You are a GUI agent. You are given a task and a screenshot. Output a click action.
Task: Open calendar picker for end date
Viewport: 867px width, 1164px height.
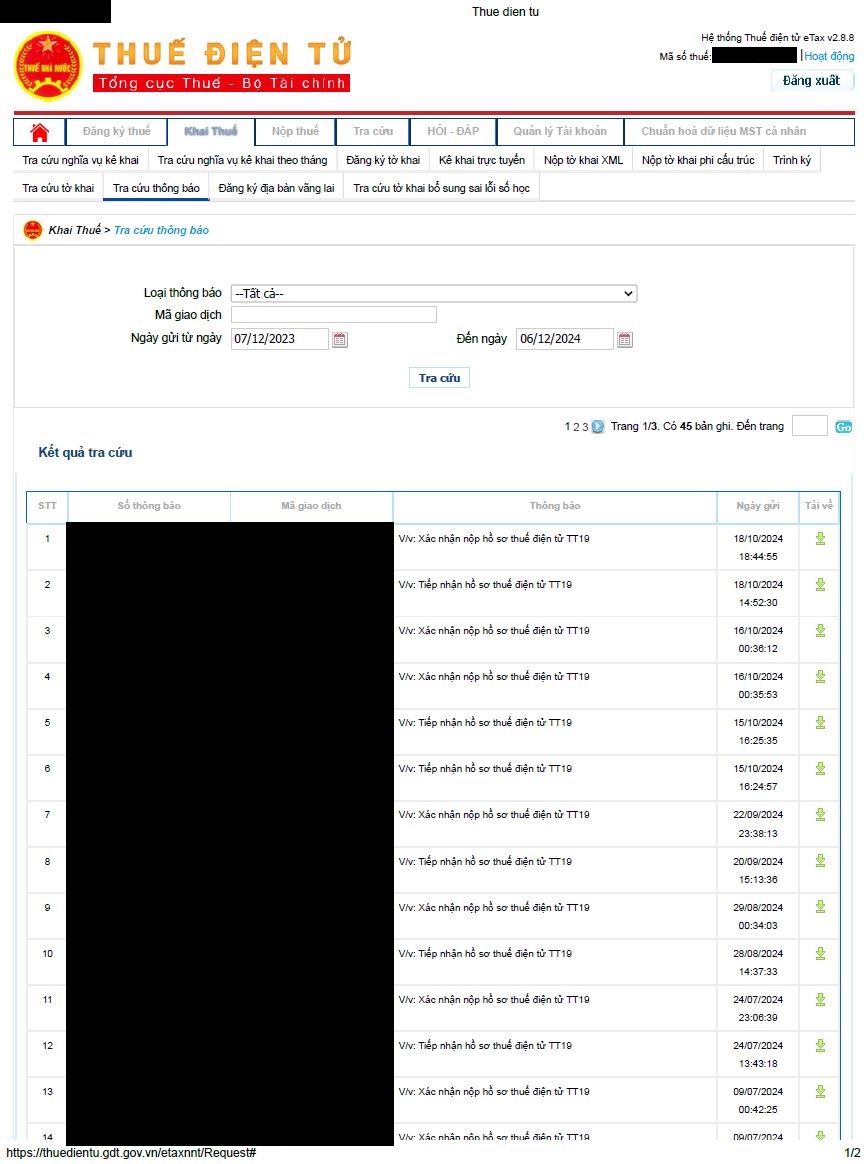(625, 340)
